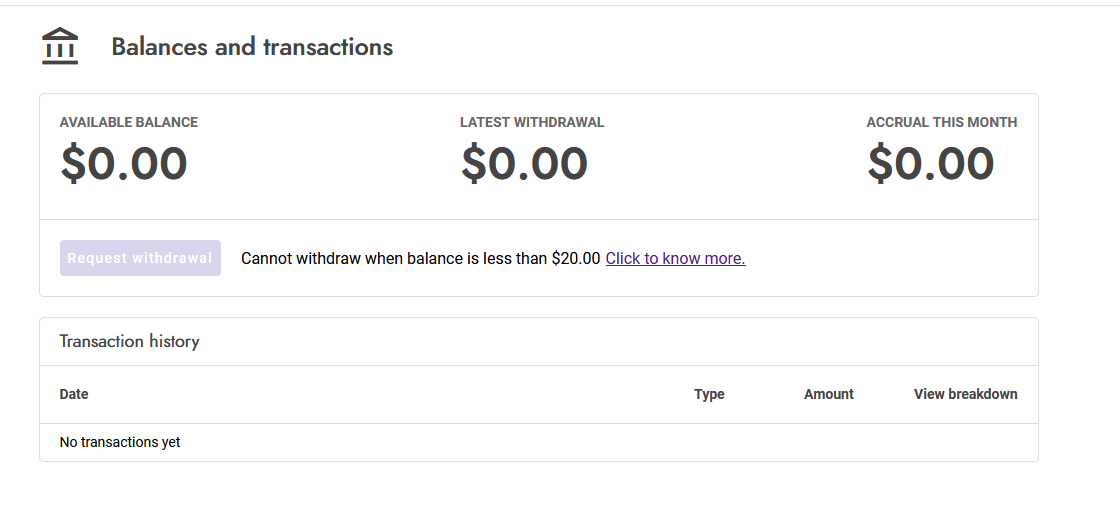
Task: Select the Latest Withdrawal label
Action: coord(532,122)
